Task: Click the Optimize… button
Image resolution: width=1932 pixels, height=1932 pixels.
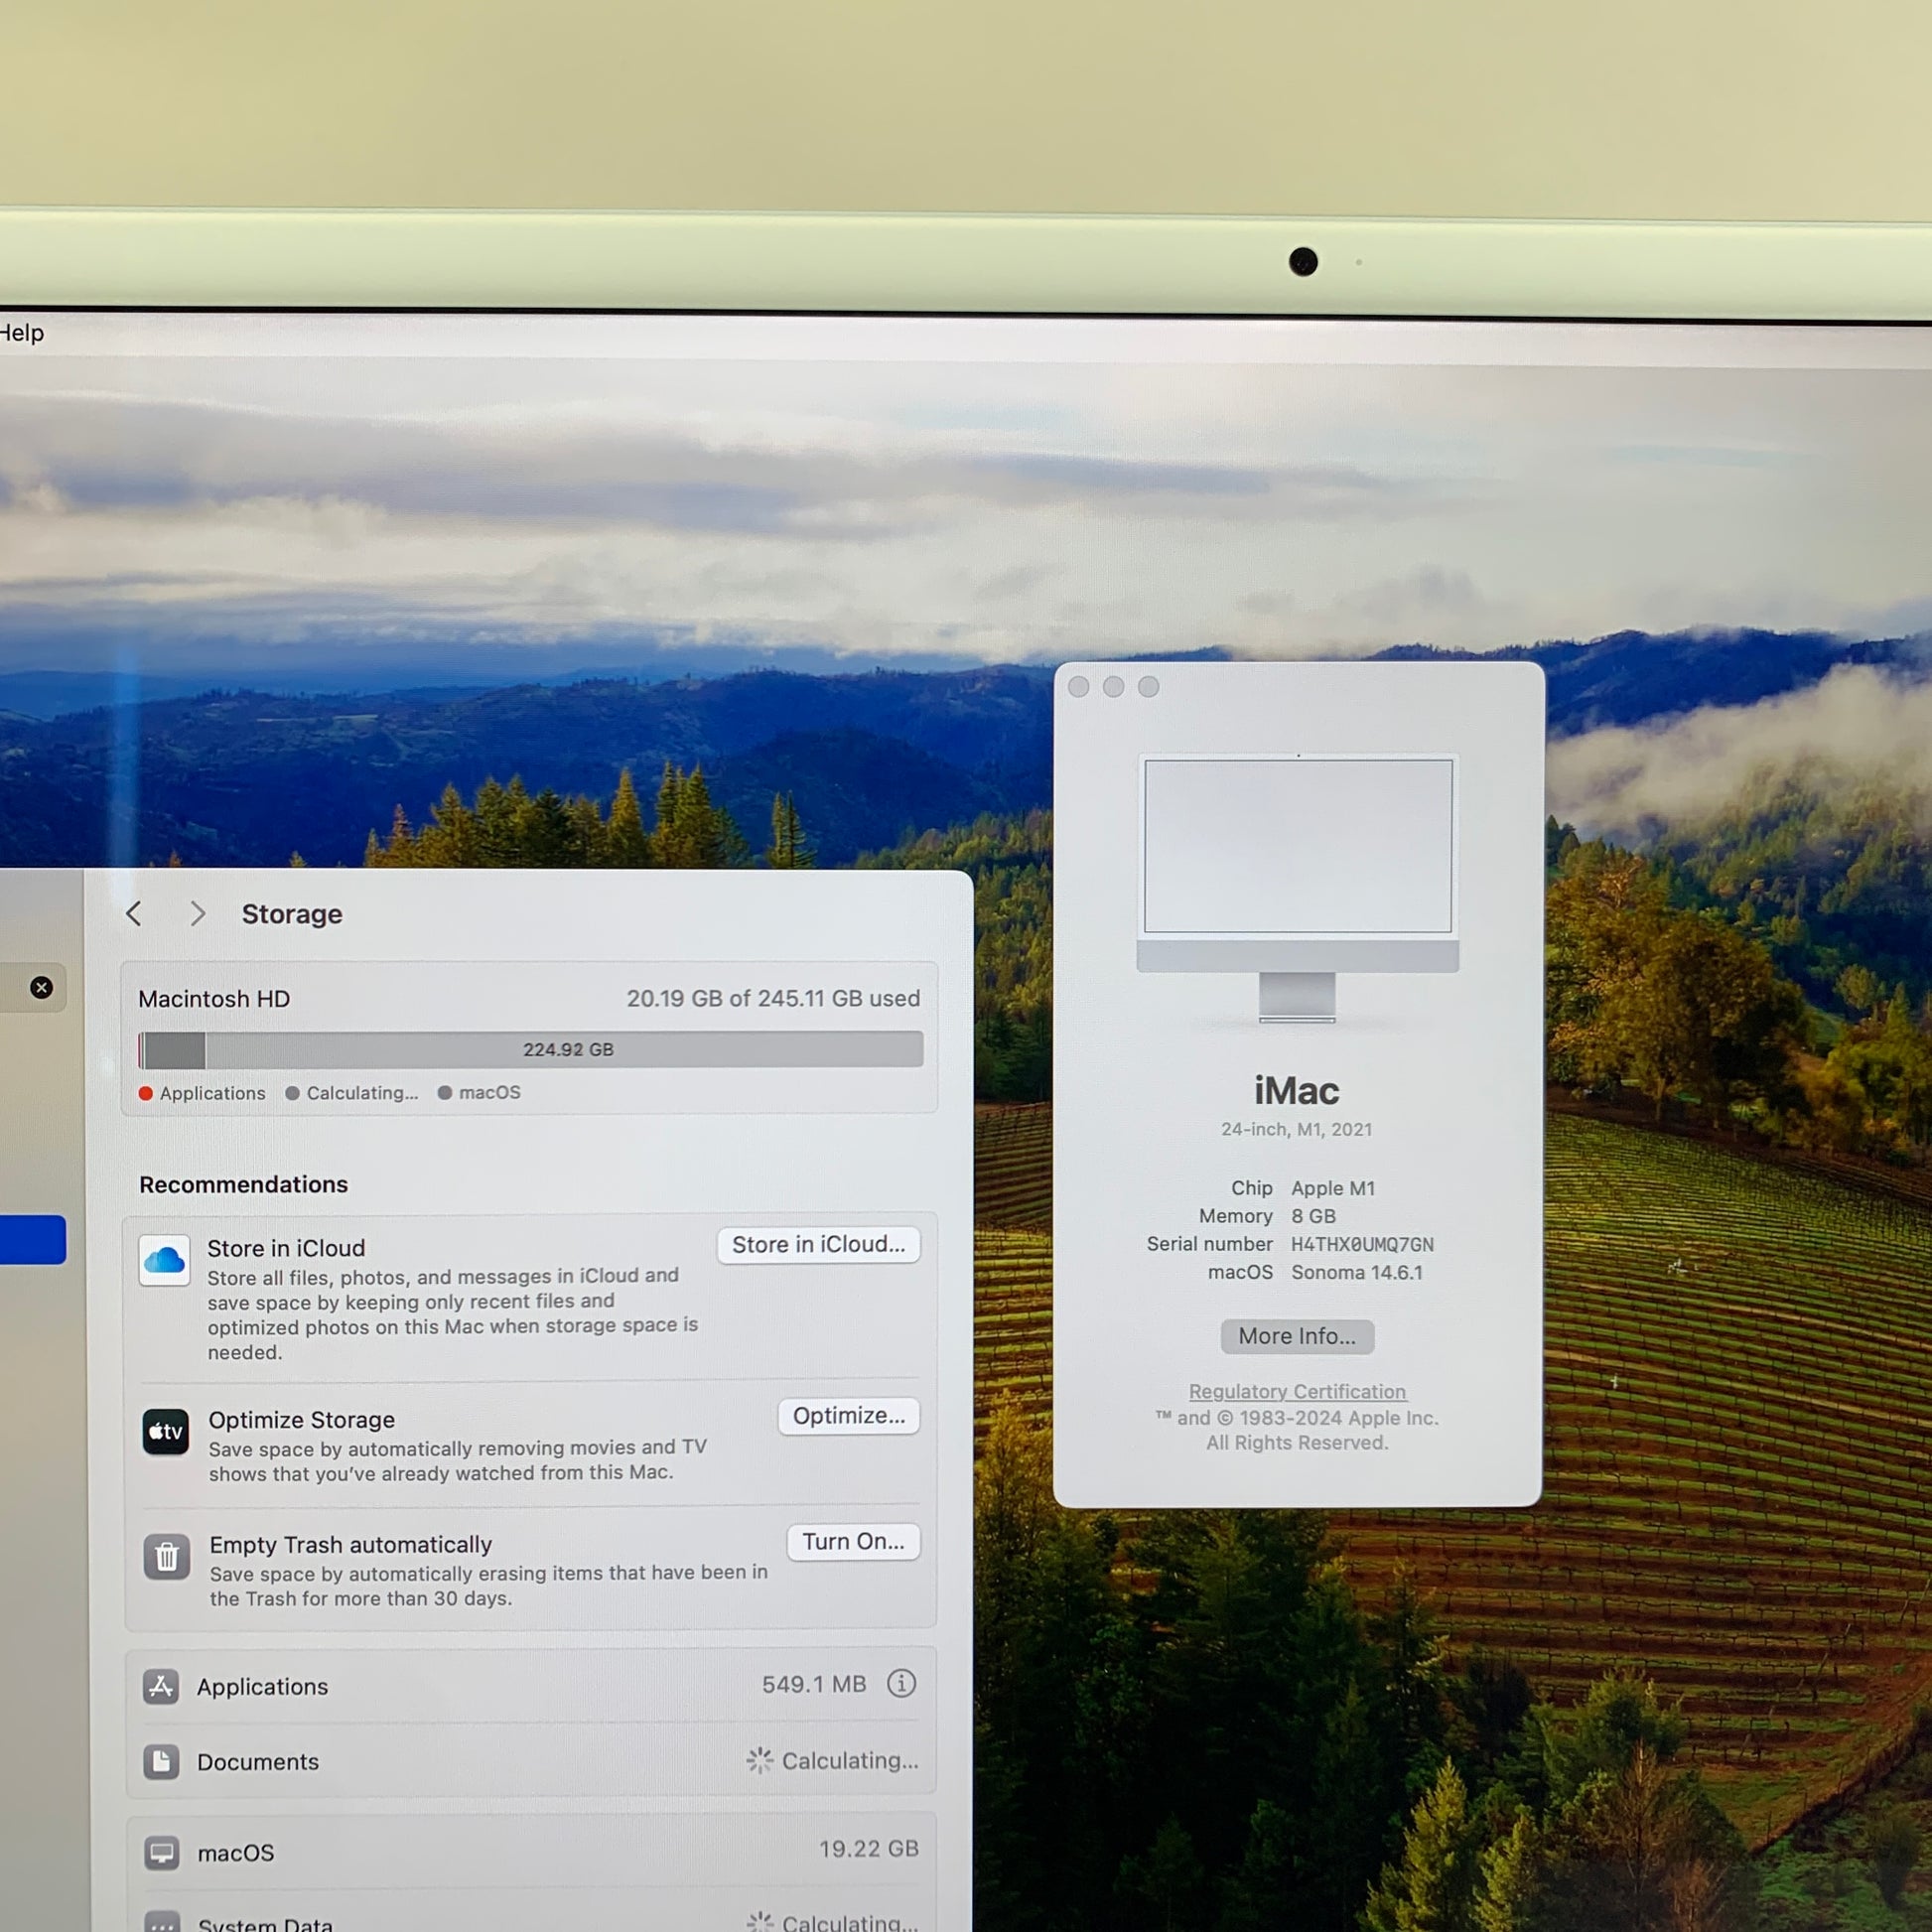Action: (x=848, y=1415)
